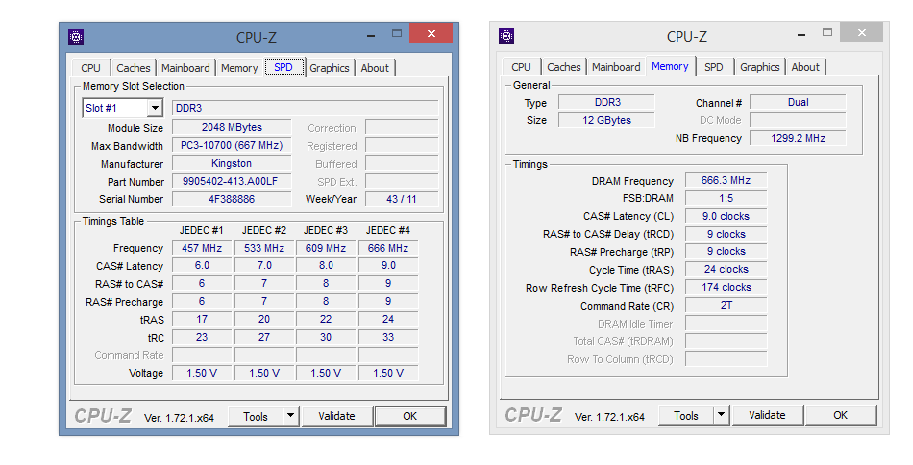This screenshot has width=913, height=465.
Task: Click Validate button in the left window
Action: (337, 416)
